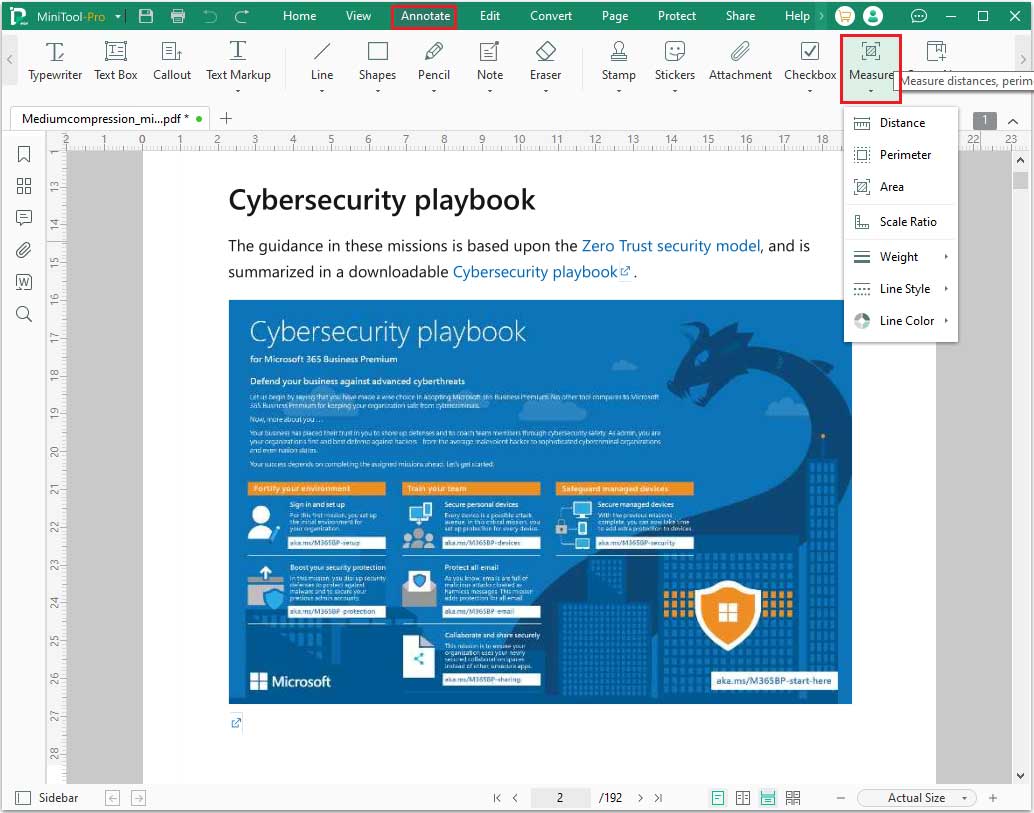This screenshot has height=813, width=1034.
Task: Expand the Line Color submenu
Action: click(x=901, y=320)
